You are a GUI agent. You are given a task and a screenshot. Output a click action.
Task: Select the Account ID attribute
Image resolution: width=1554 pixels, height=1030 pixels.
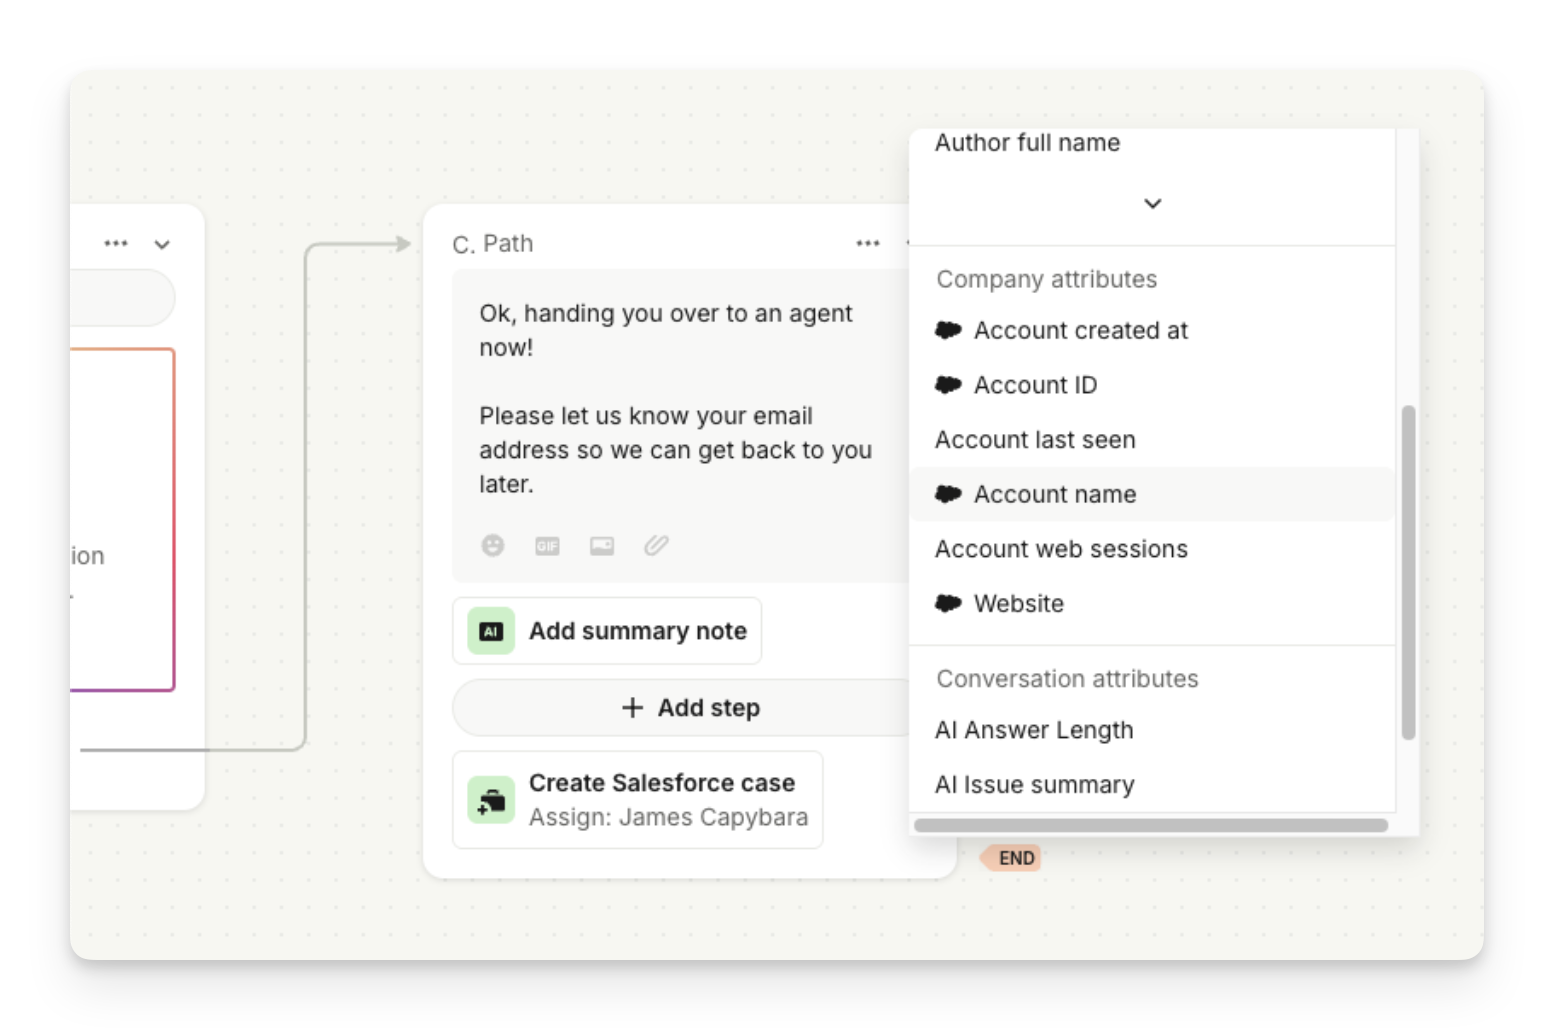click(1035, 385)
